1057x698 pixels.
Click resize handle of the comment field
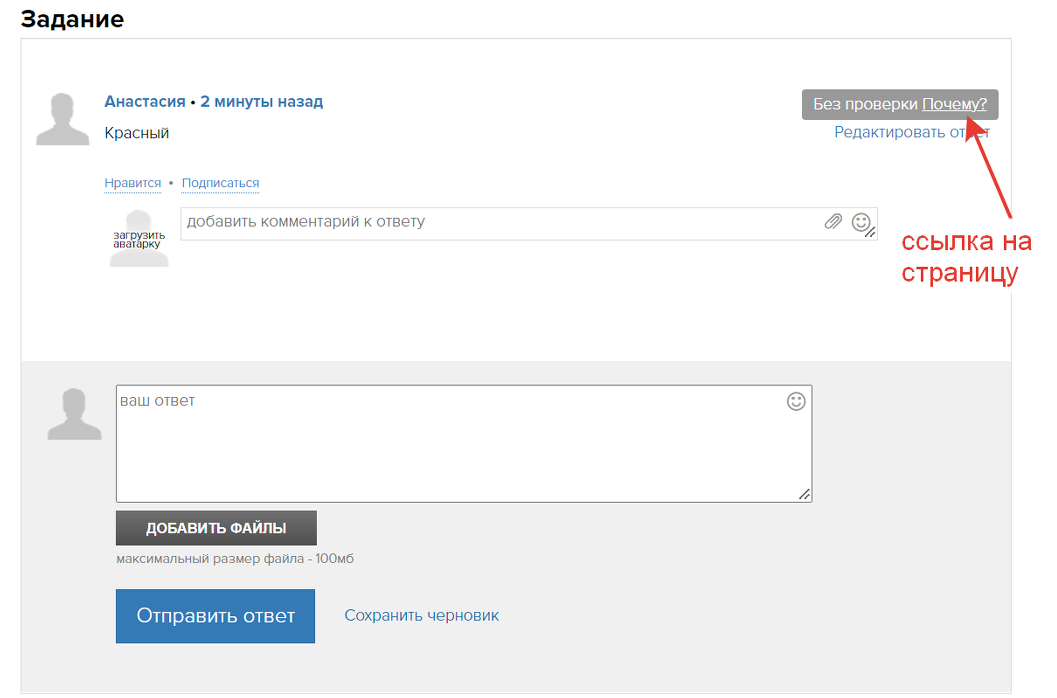pos(870,232)
